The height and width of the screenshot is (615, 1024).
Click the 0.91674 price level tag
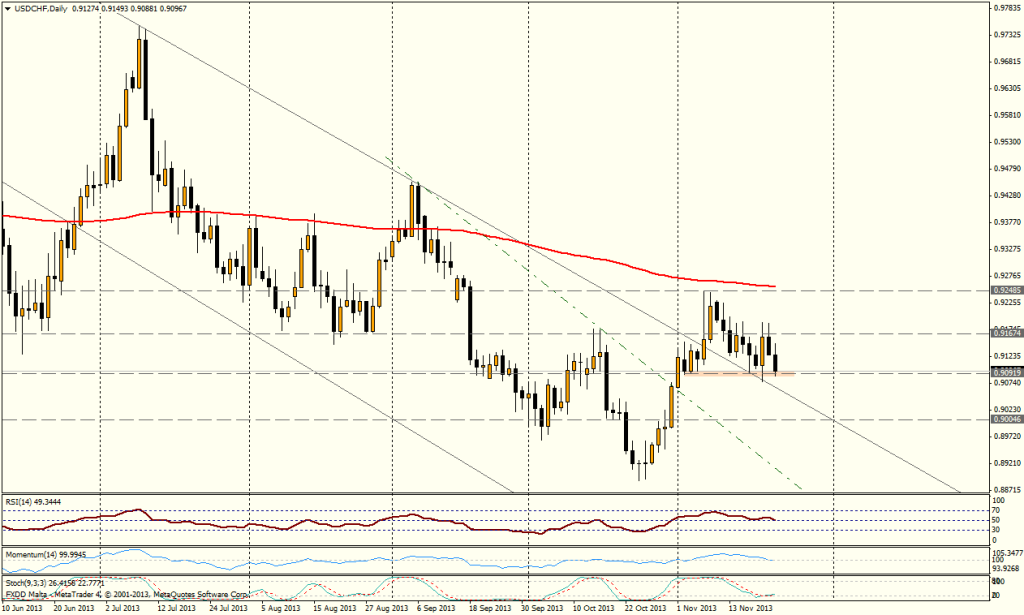[1005, 332]
